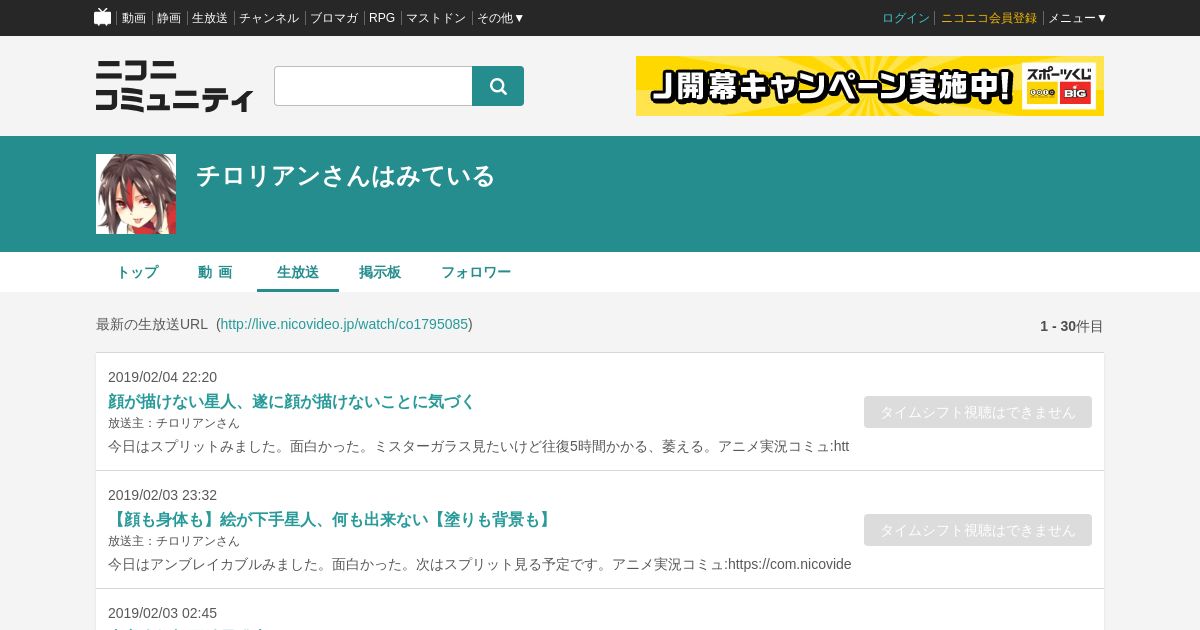Click the Niconico TV icon in top bar

pos(102,17)
